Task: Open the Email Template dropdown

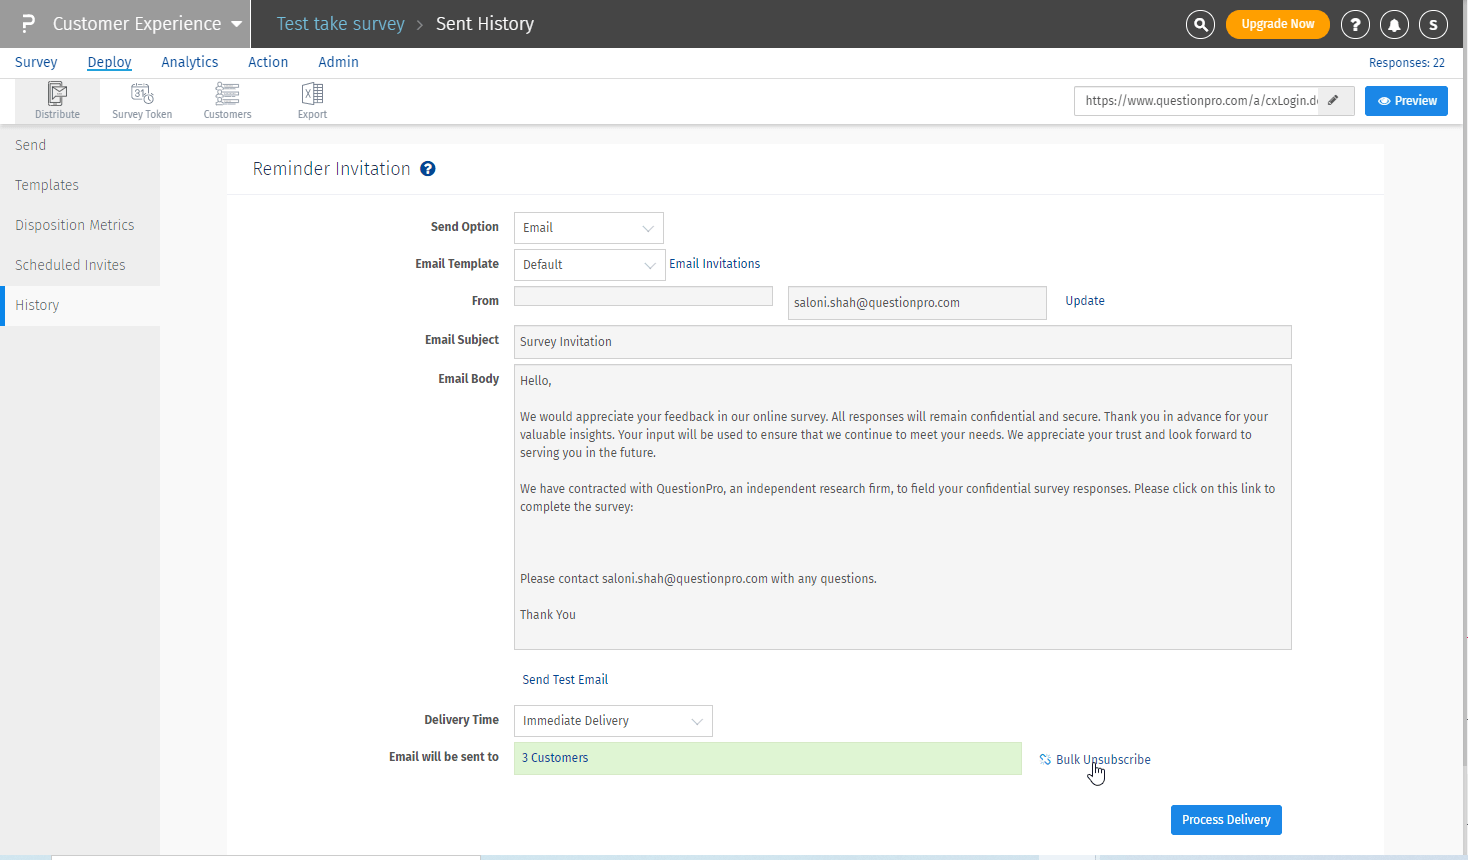Action: click(589, 265)
